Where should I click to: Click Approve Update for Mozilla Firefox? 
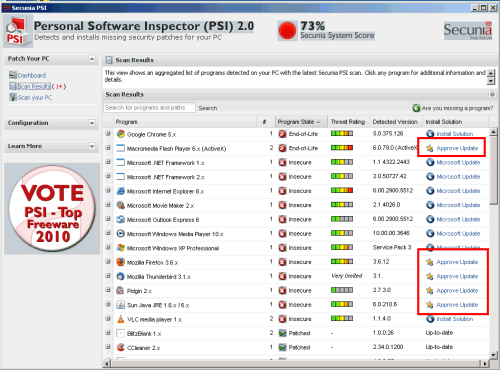pos(457,262)
